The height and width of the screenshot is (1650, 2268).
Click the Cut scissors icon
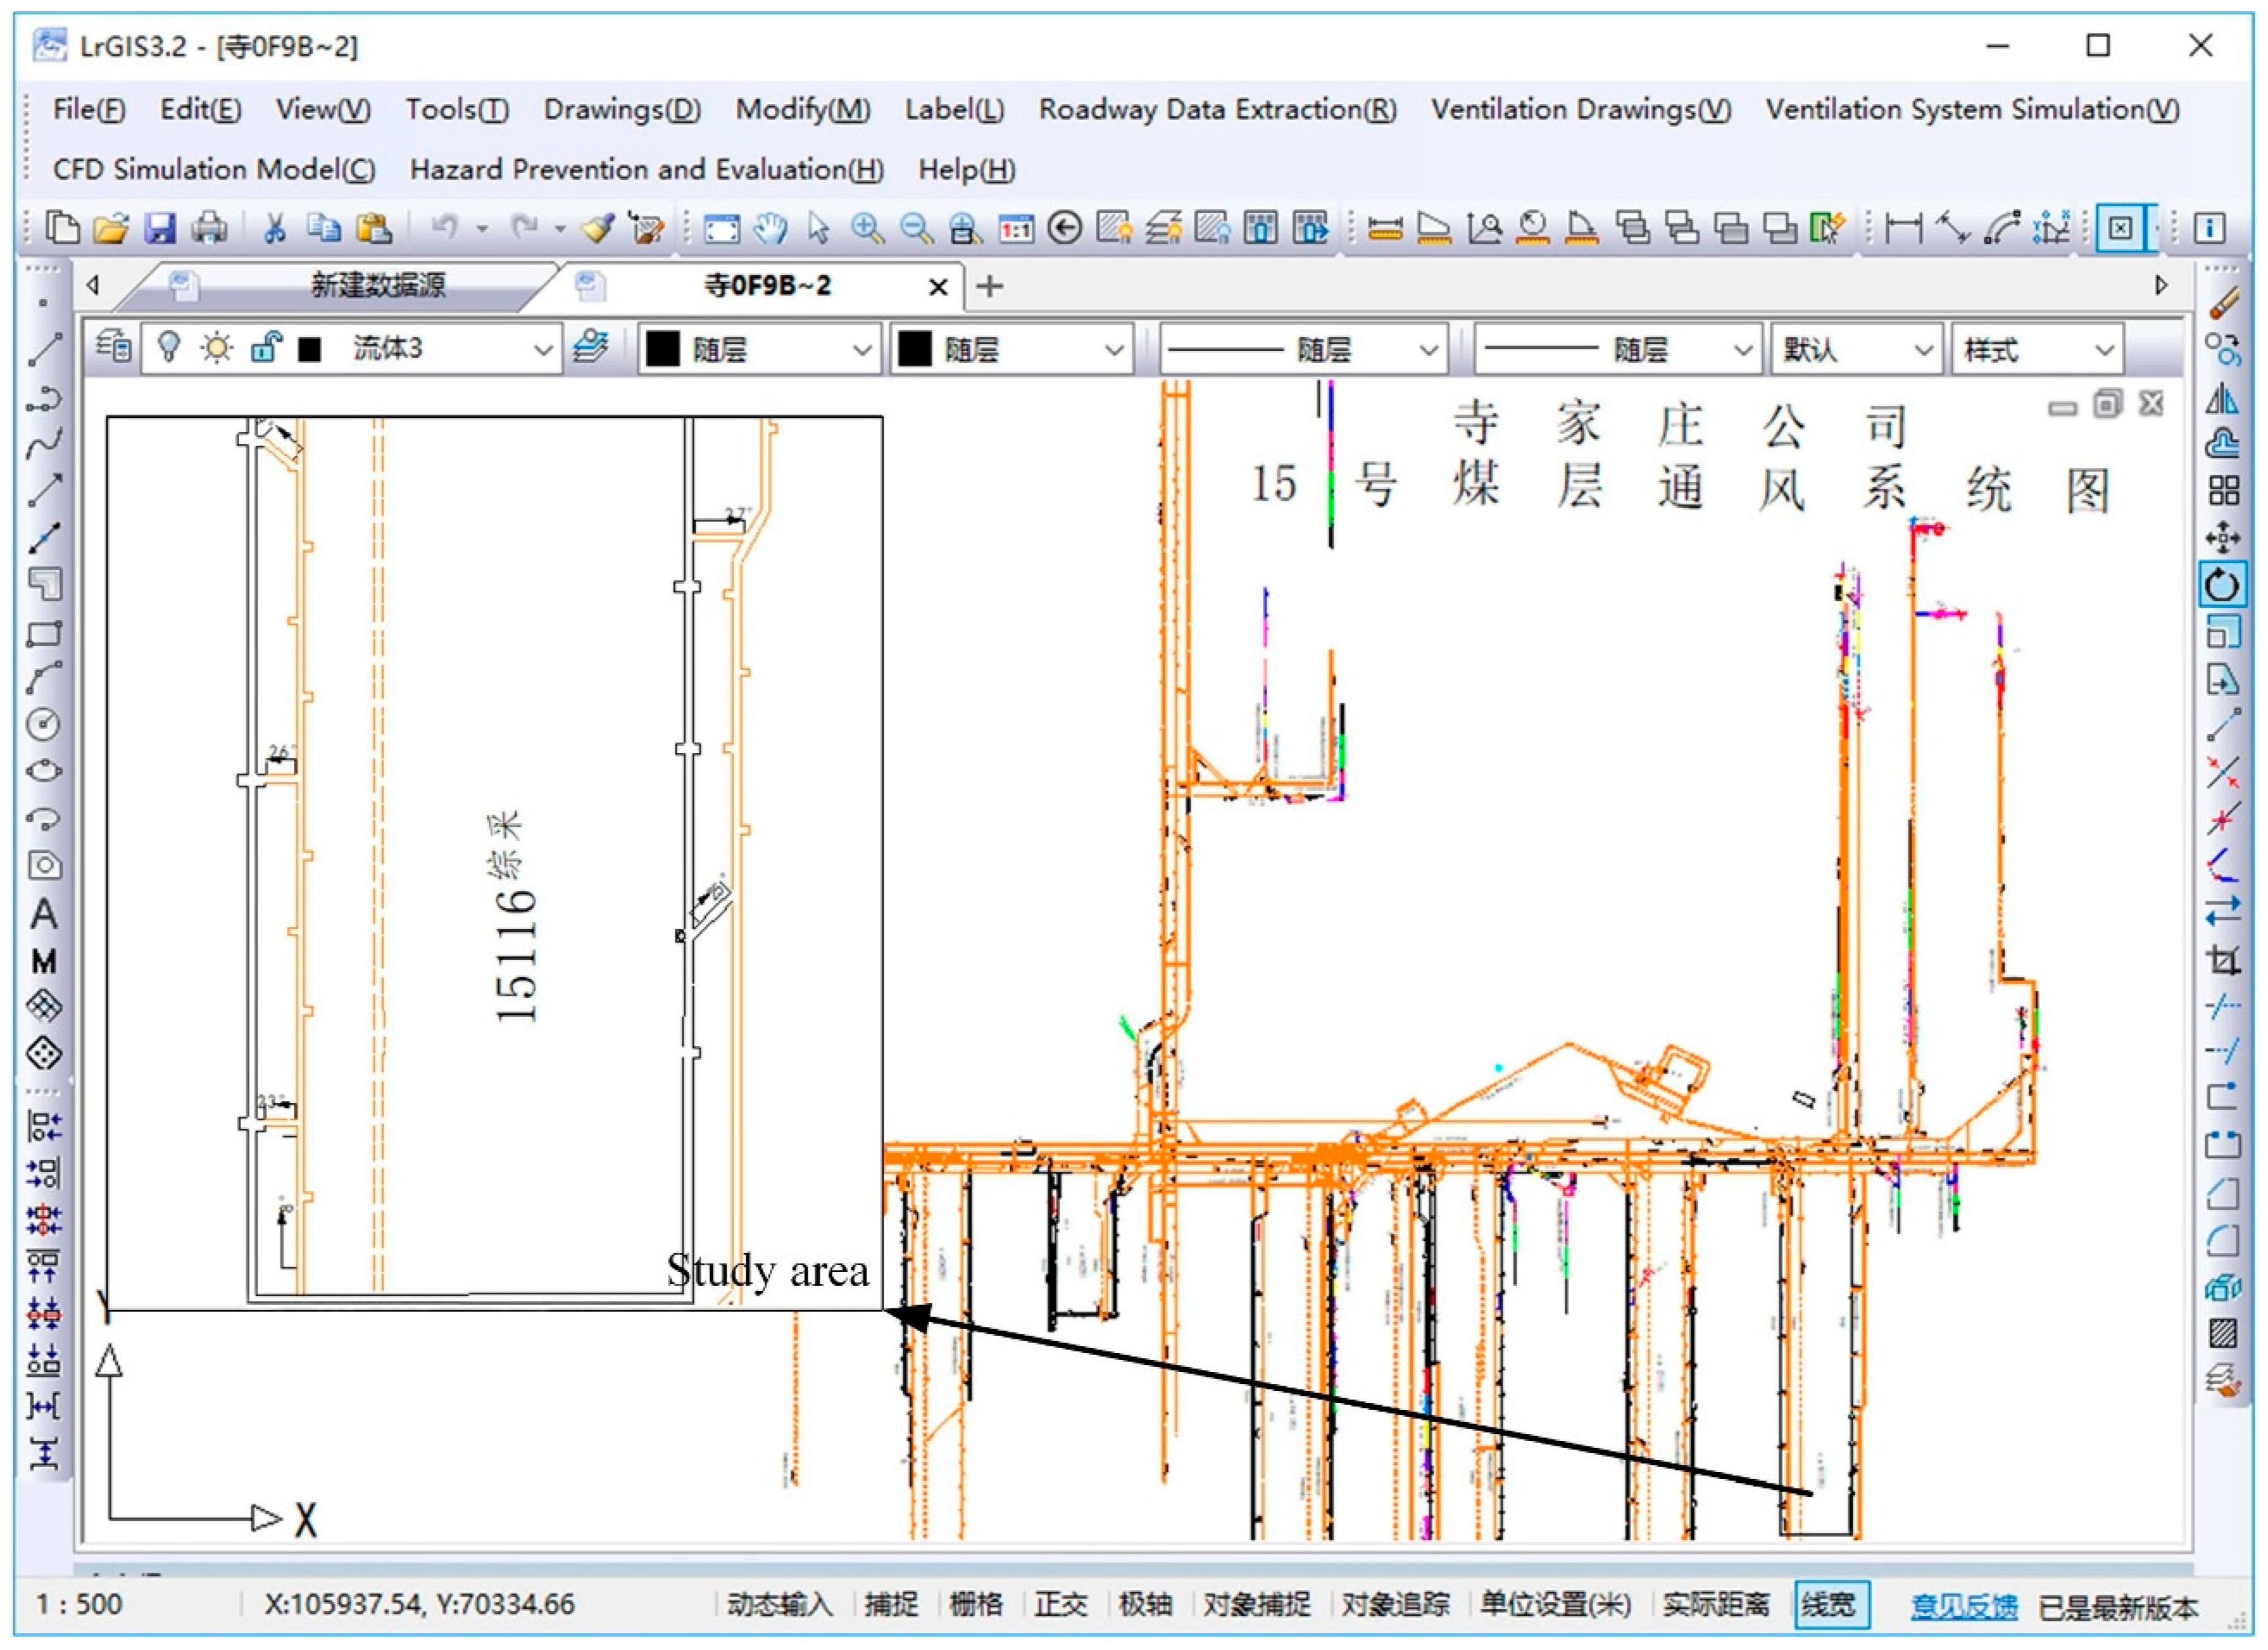click(274, 229)
